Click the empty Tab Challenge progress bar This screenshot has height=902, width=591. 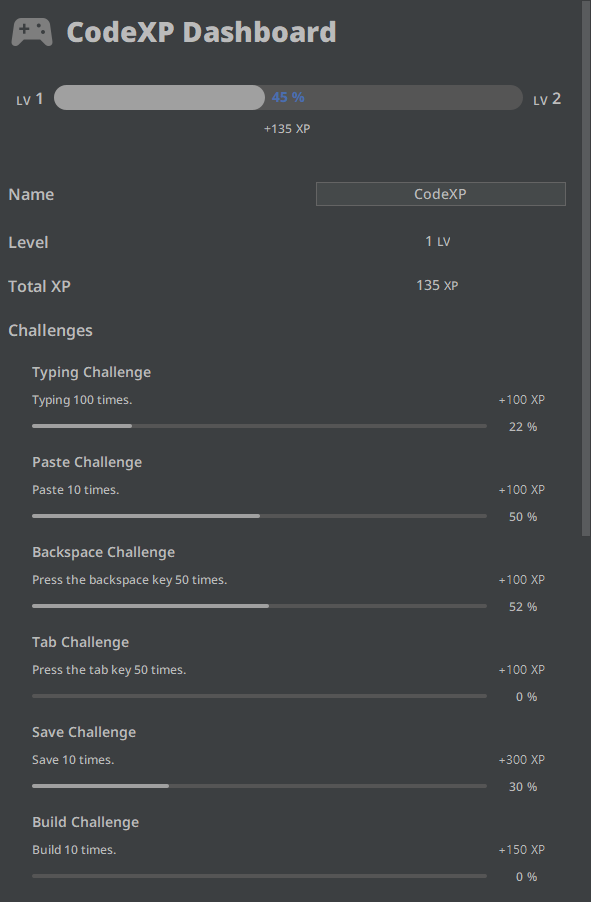click(259, 695)
